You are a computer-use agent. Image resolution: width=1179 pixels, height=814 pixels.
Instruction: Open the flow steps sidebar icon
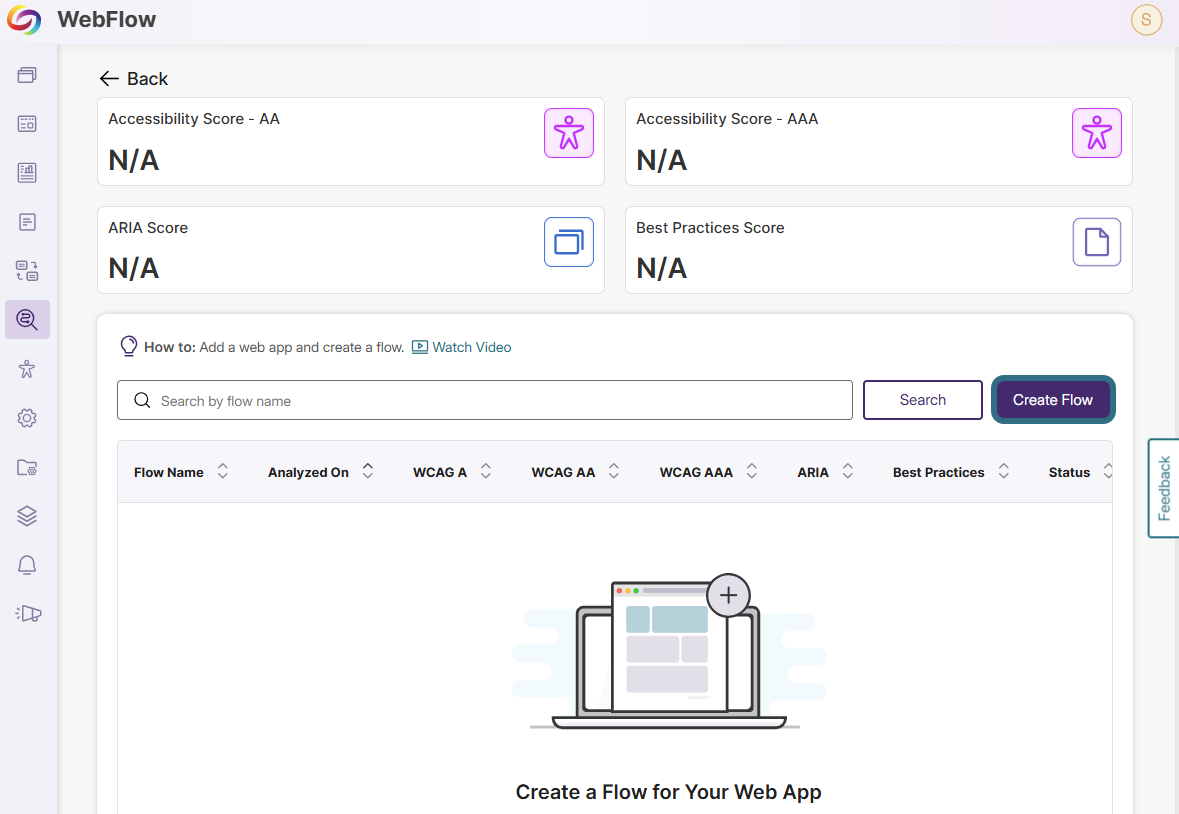click(27, 271)
